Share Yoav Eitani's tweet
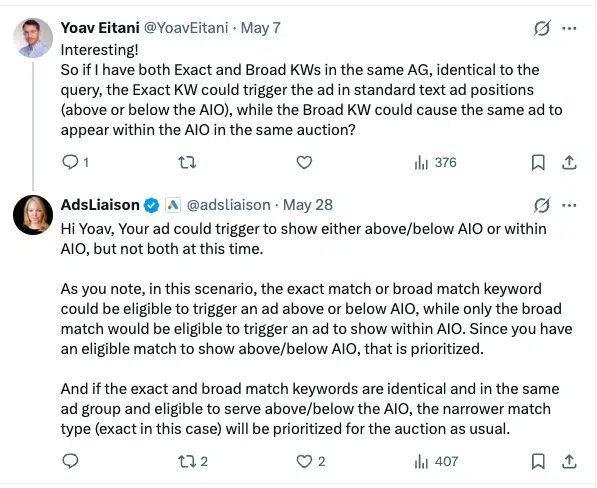 tap(569, 163)
